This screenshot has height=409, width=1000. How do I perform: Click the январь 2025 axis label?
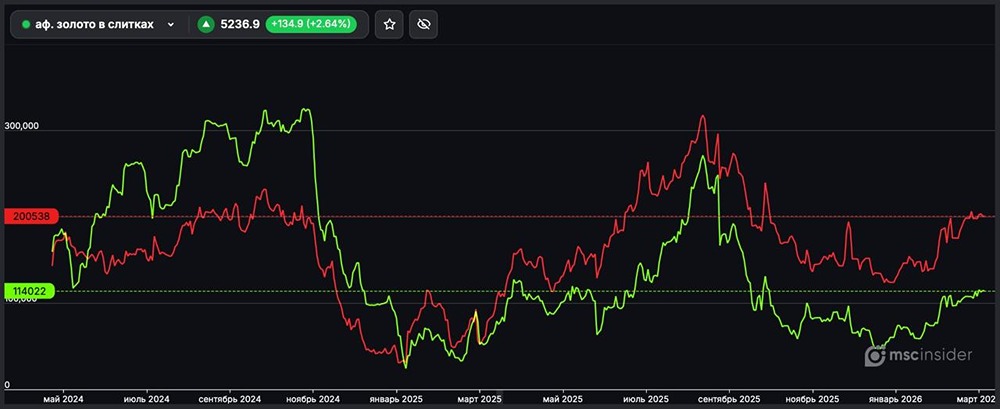tap(396, 398)
